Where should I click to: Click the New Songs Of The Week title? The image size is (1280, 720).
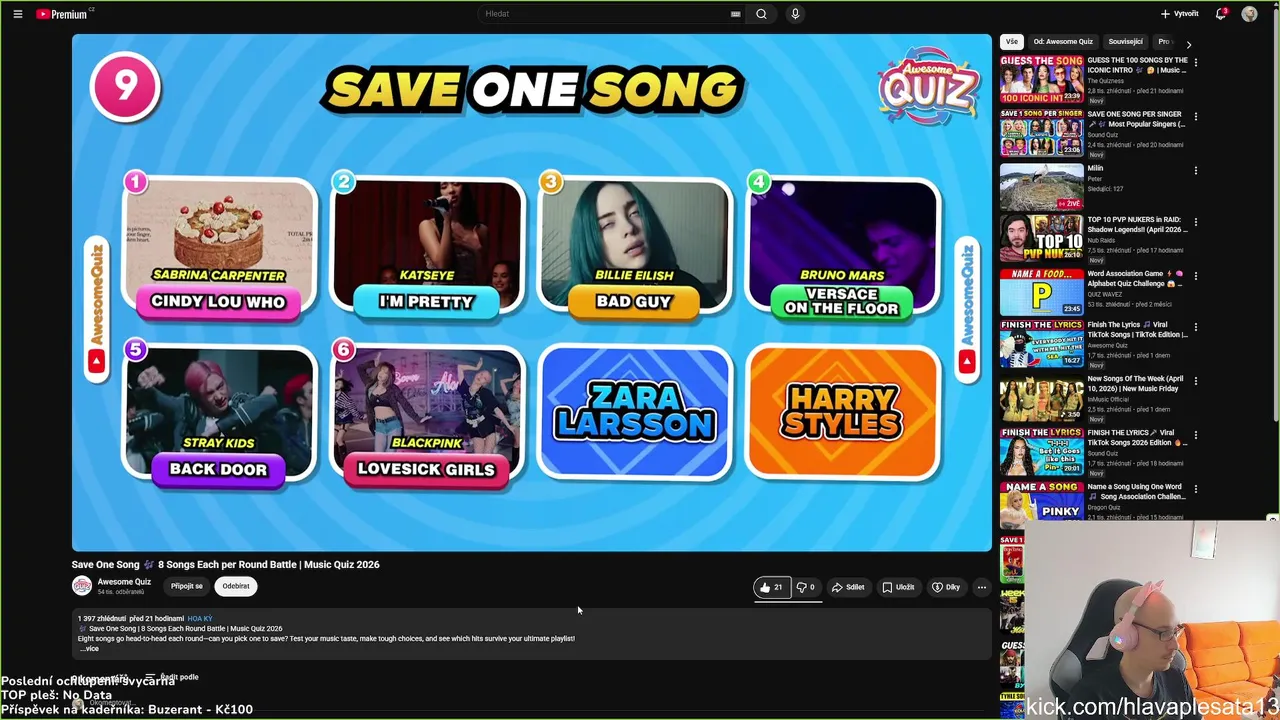[1136, 384]
